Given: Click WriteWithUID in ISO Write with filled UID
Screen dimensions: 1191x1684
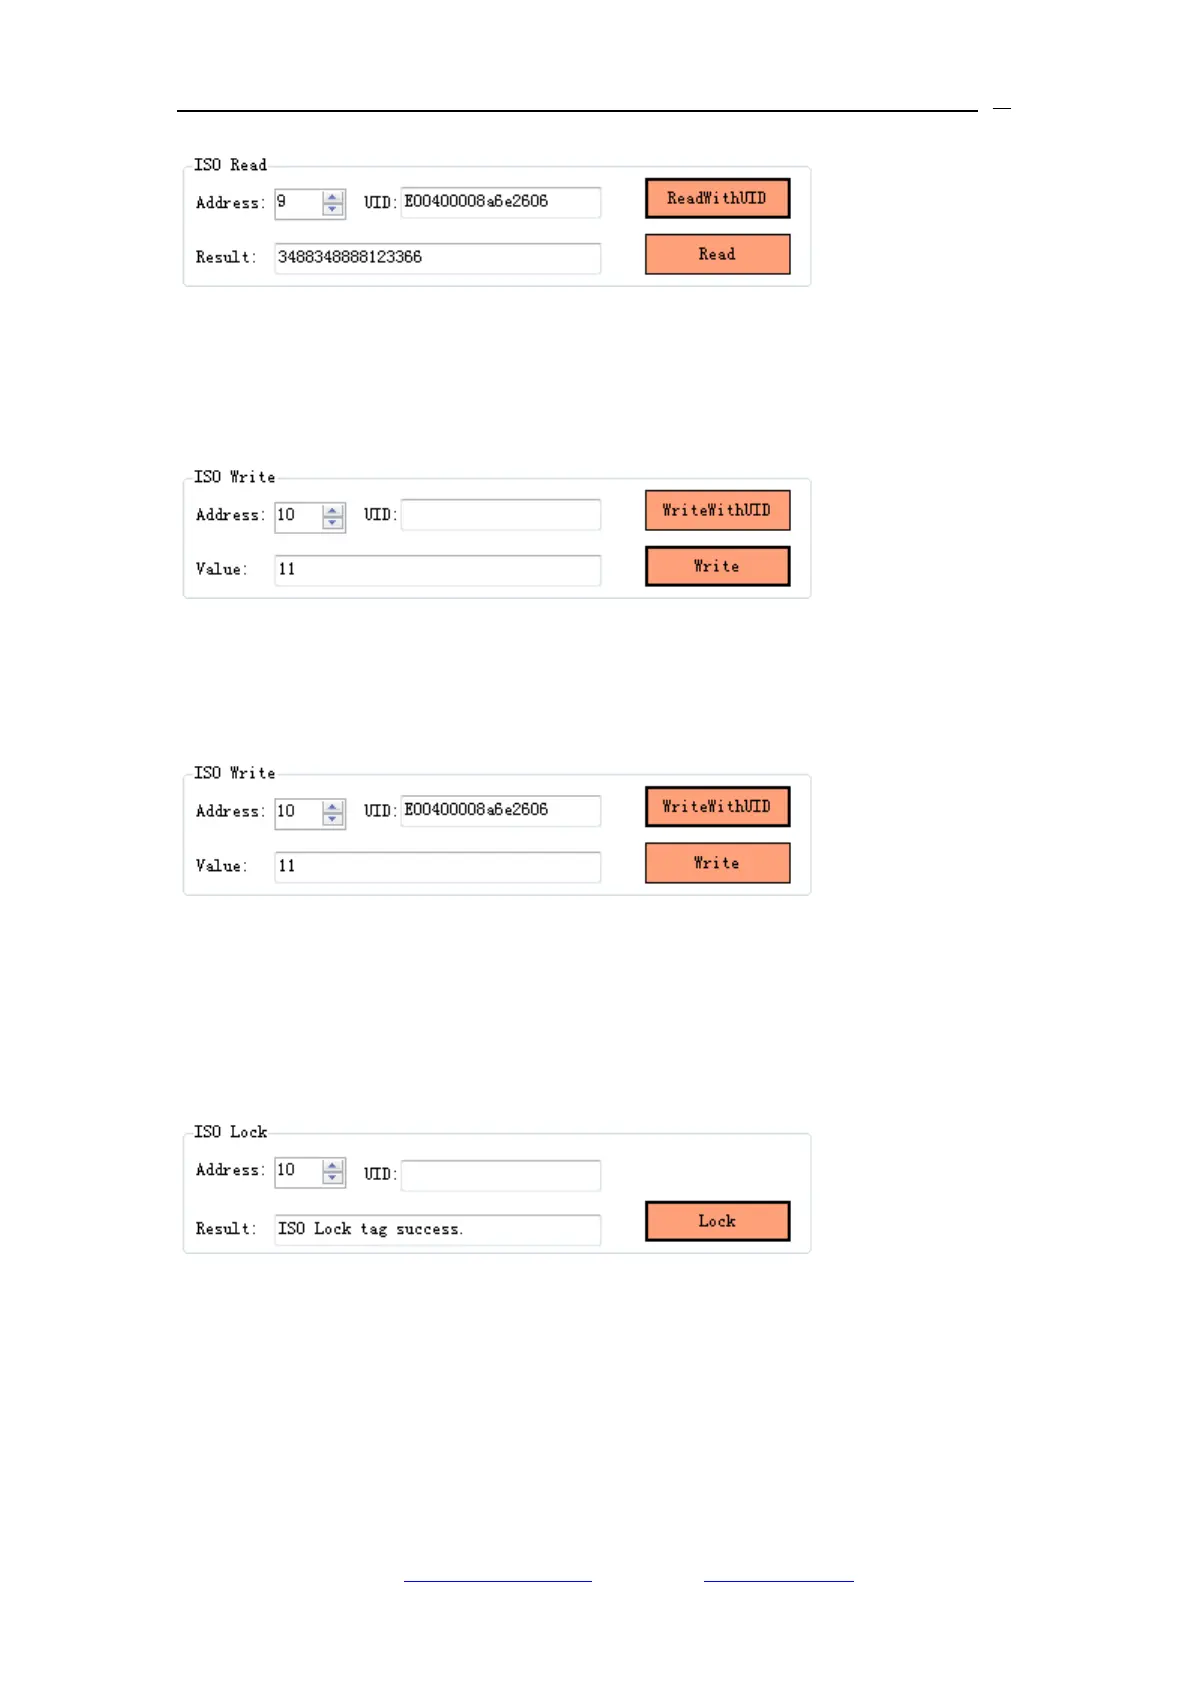Looking at the screenshot, I should coord(717,807).
